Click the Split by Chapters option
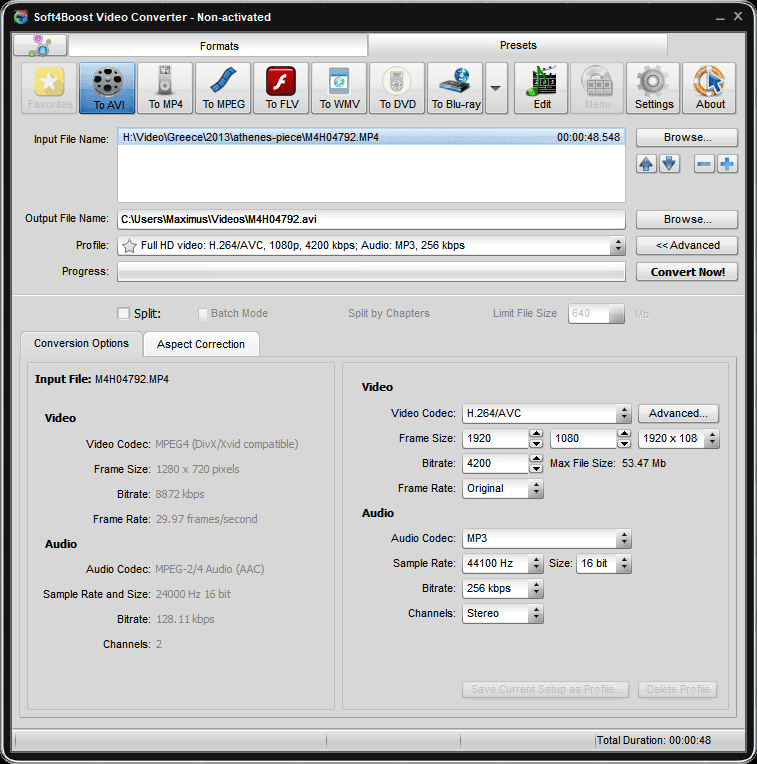Image resolution: width=757 pixels, height=764 pixels. coord(389,313)
